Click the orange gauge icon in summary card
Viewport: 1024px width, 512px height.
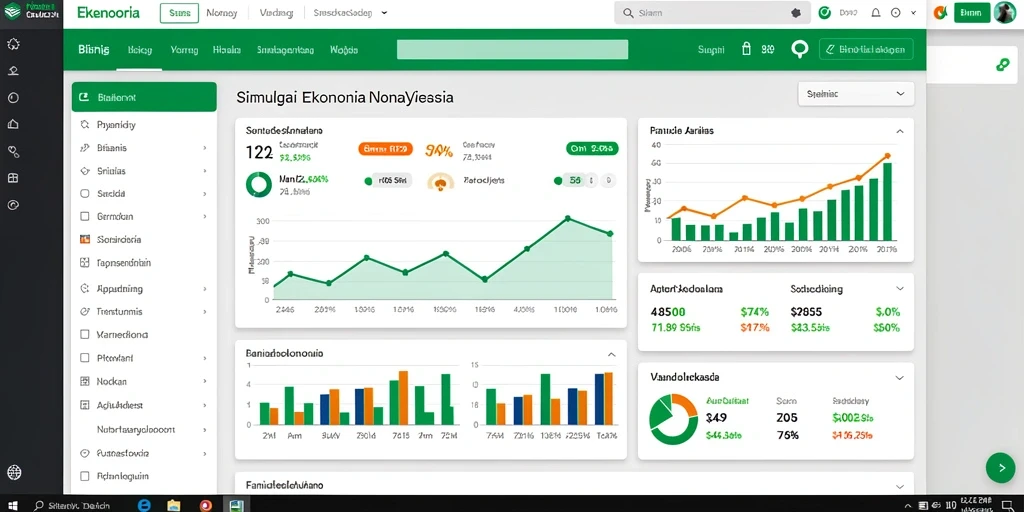tap(441, 182)
